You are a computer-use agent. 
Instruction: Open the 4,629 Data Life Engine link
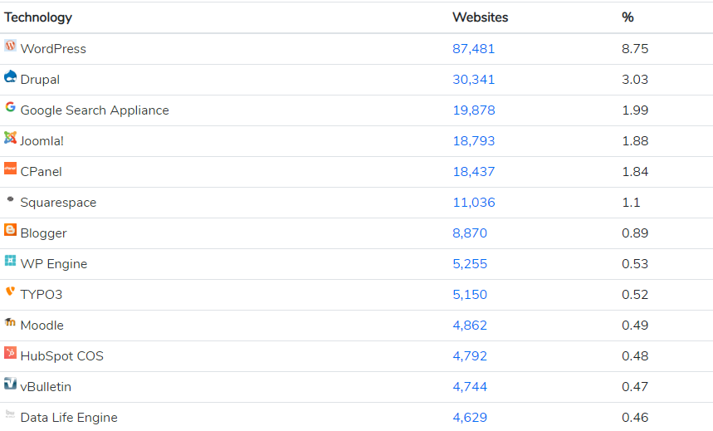tap(470, 417)
